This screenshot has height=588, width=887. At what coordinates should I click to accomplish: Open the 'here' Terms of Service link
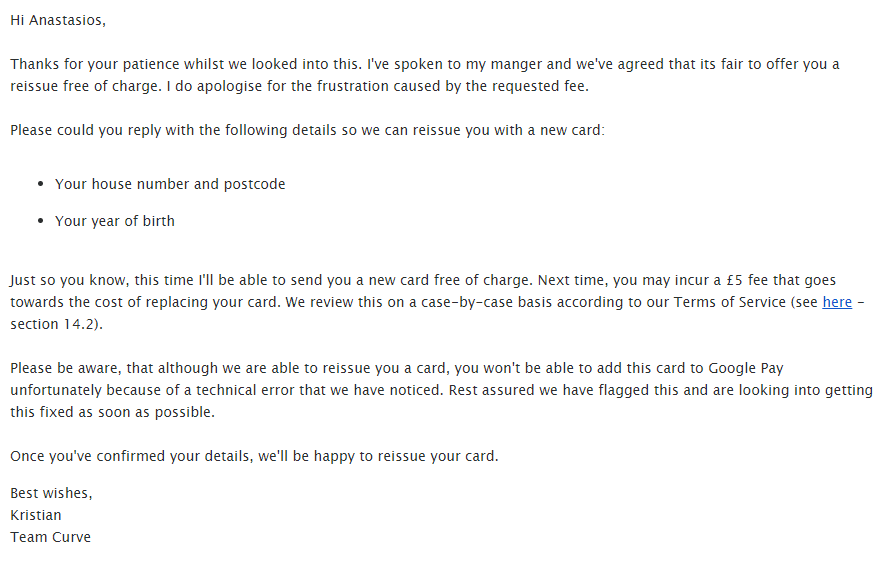pyautogui.click(x=836, y=302)
